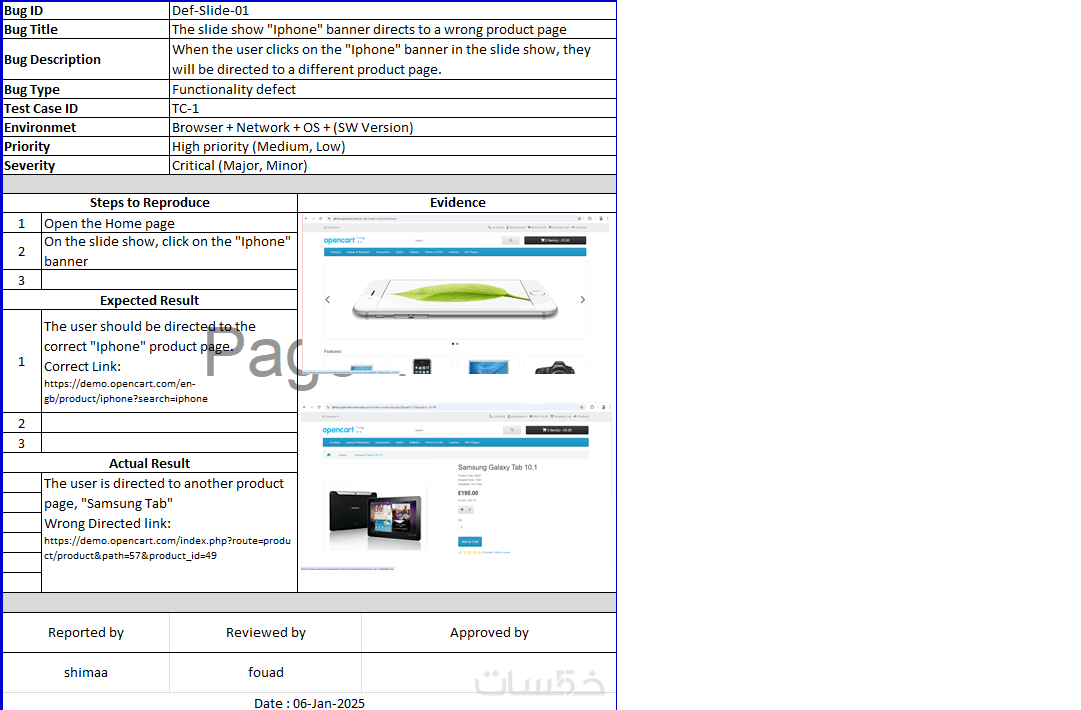1081x710 pixels.
Task: Click the "Date : 06-Jan-2025" cell
Action: [309, 703]
